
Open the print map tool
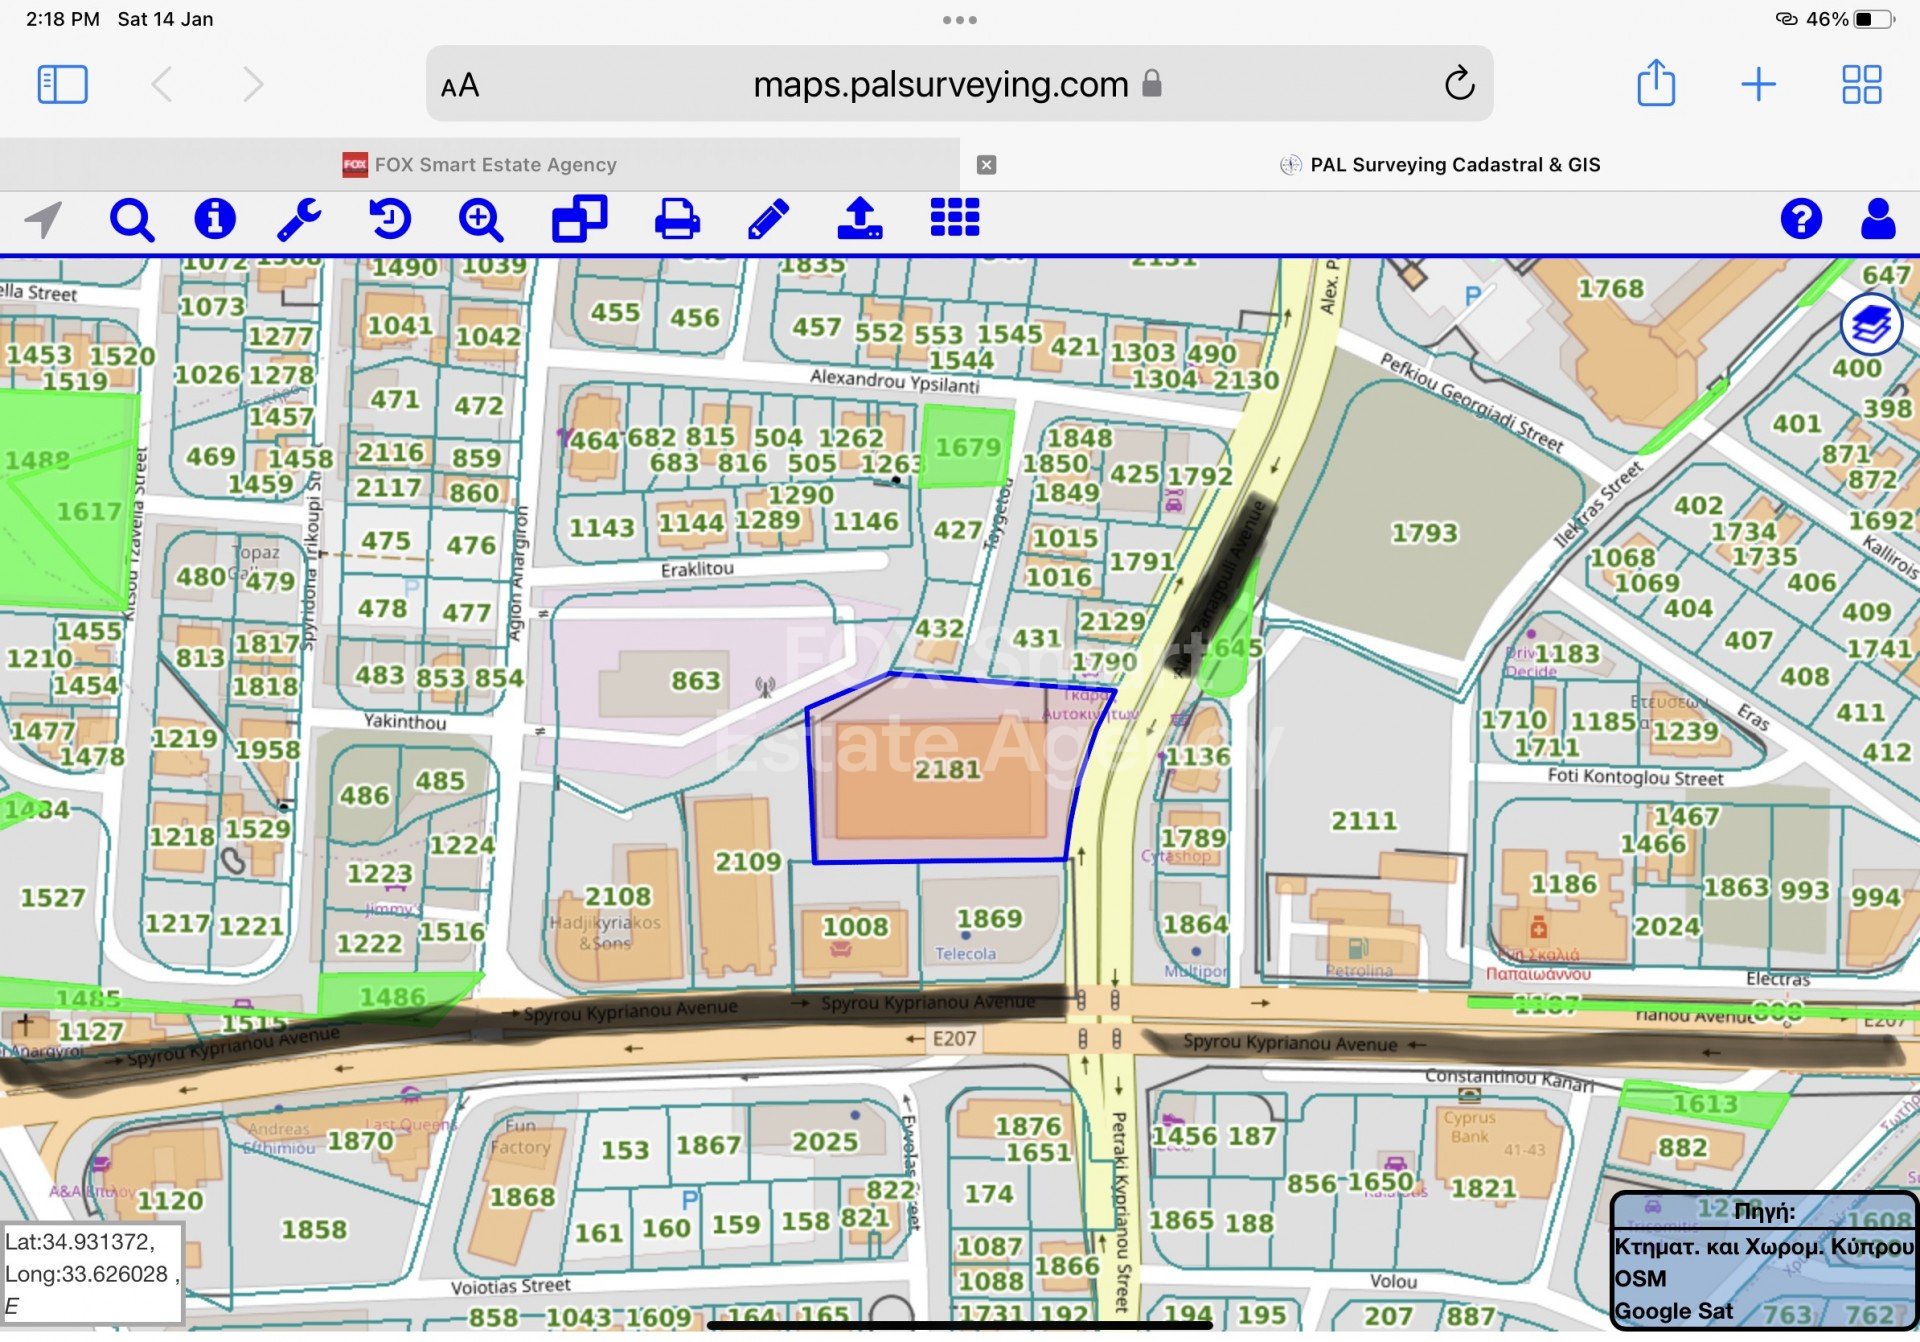677,219
